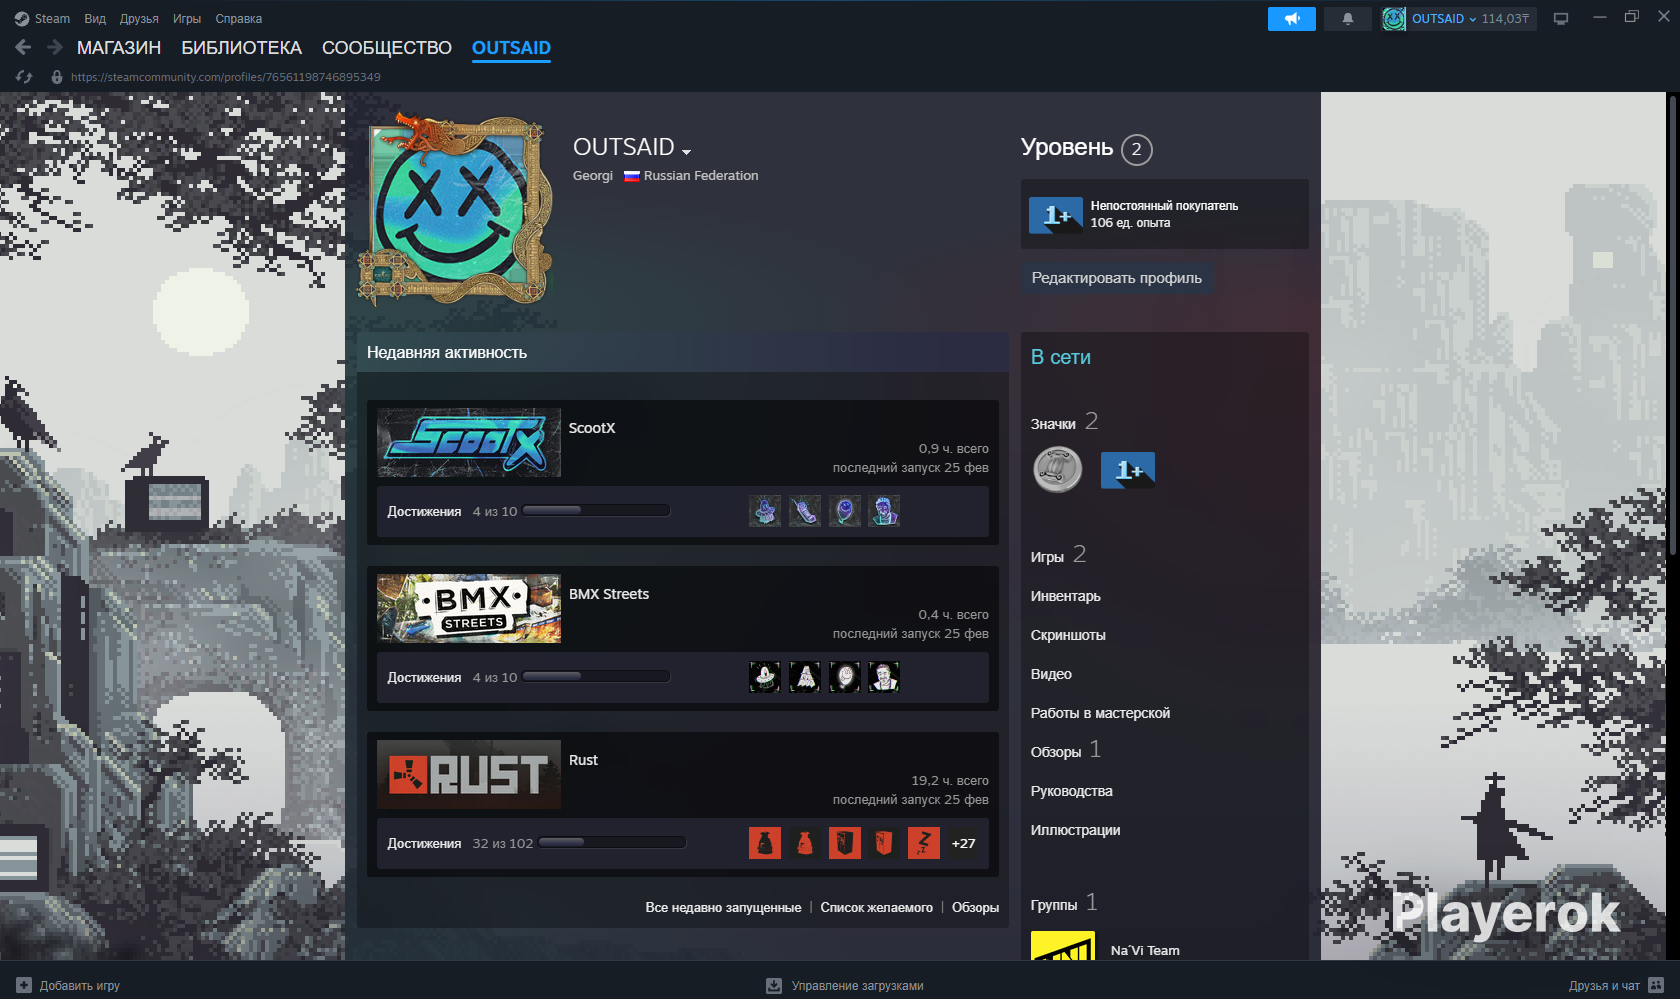Click first ScootX achievement icon
This screenshot has width=1680, height=999.
tap(765, 511)
